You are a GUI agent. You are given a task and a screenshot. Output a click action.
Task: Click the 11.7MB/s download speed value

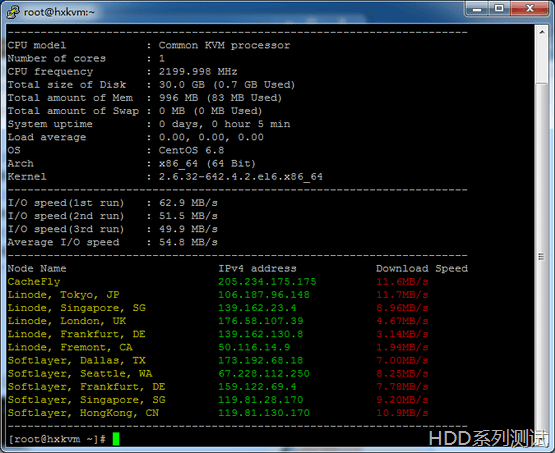[x=402, y=295]
